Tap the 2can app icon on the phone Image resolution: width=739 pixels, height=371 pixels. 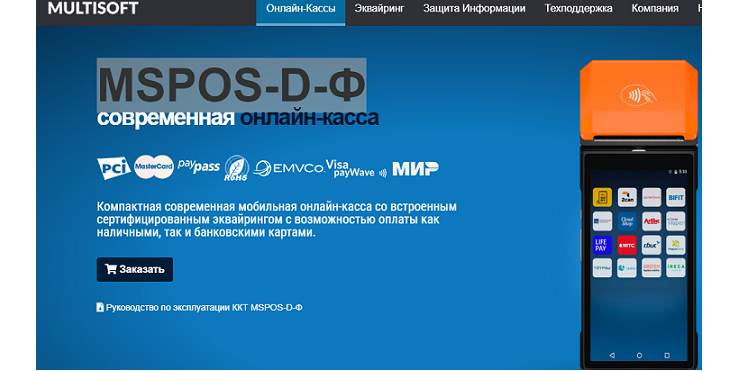tap(627, 198)
